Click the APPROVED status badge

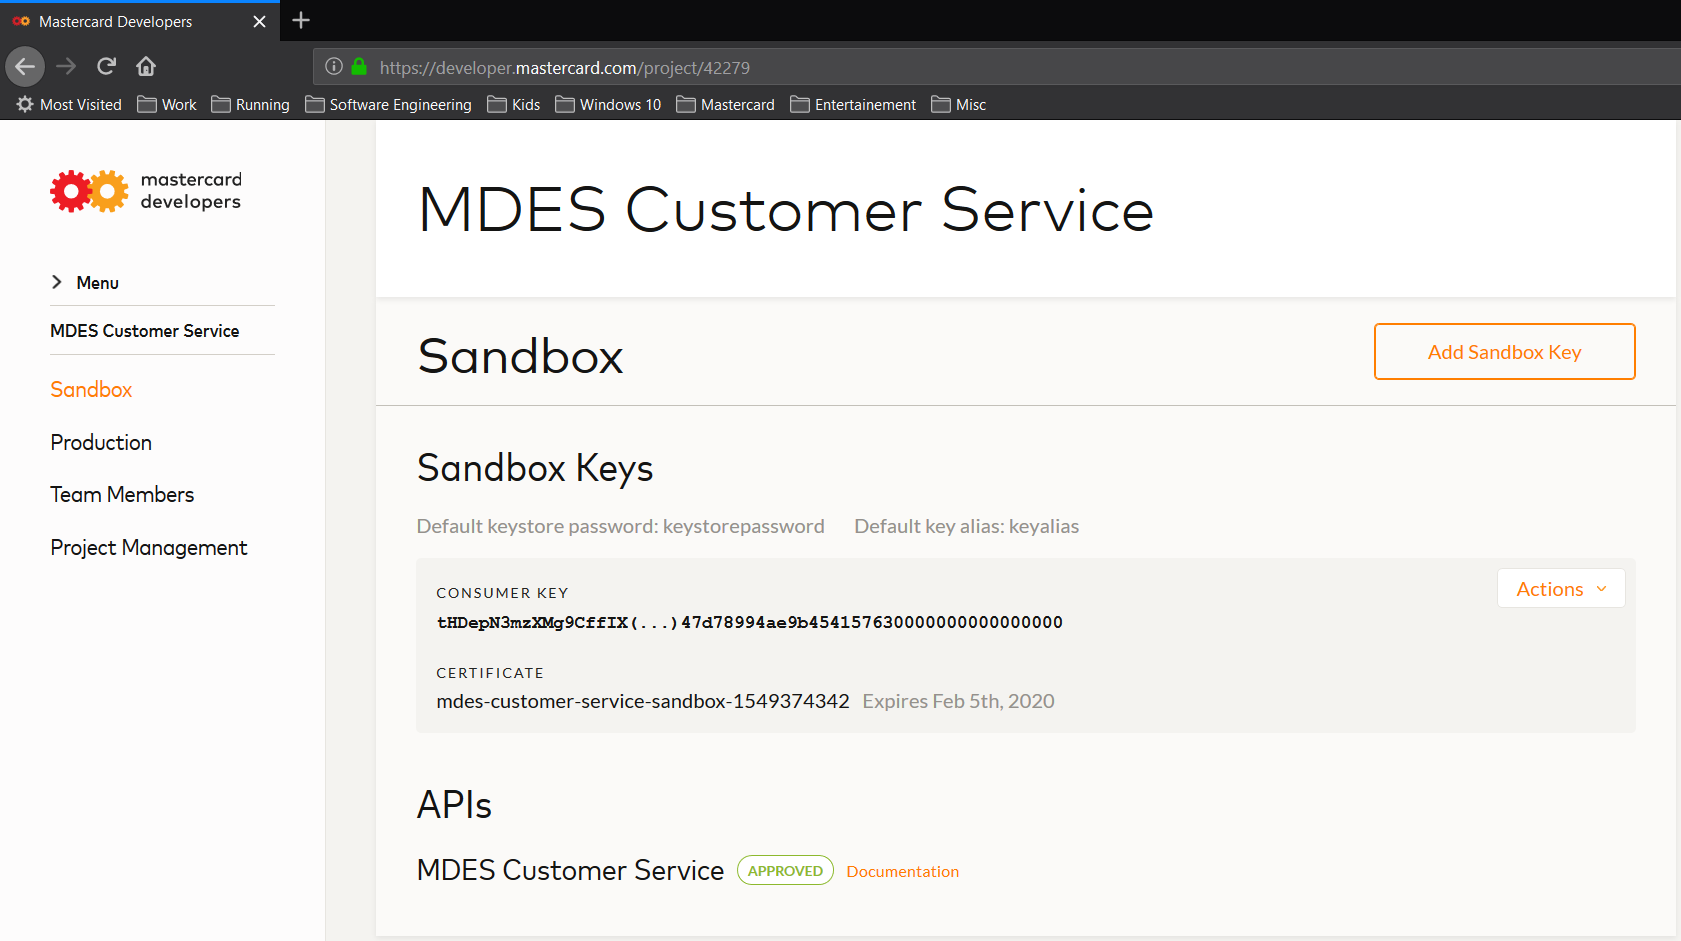coord(785,871)
